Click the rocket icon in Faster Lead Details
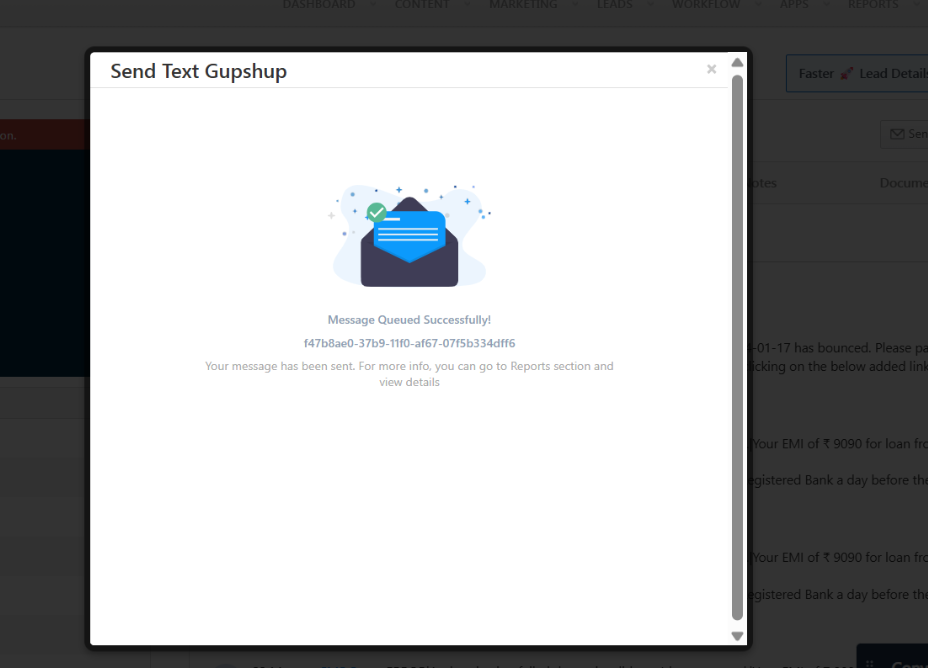The width and height of the screenshot is (928, 668). click(847, 73)
